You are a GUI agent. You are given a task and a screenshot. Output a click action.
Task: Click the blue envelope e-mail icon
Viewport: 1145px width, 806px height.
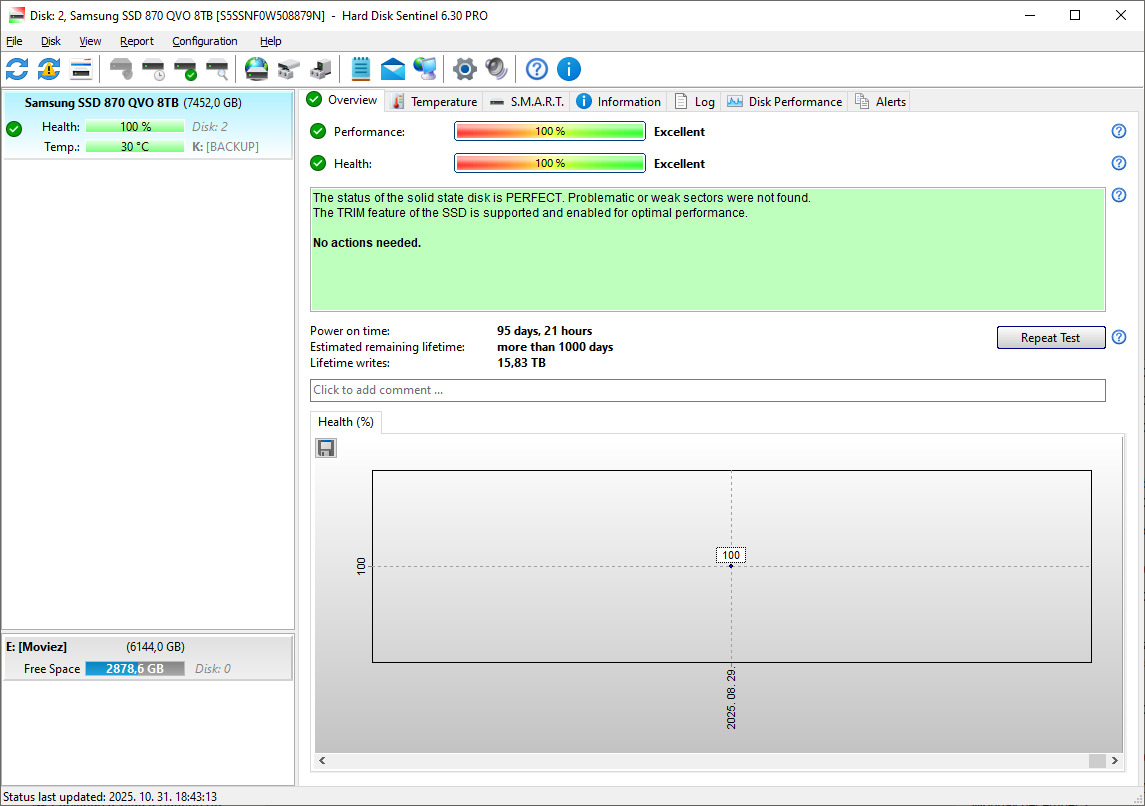393,69
